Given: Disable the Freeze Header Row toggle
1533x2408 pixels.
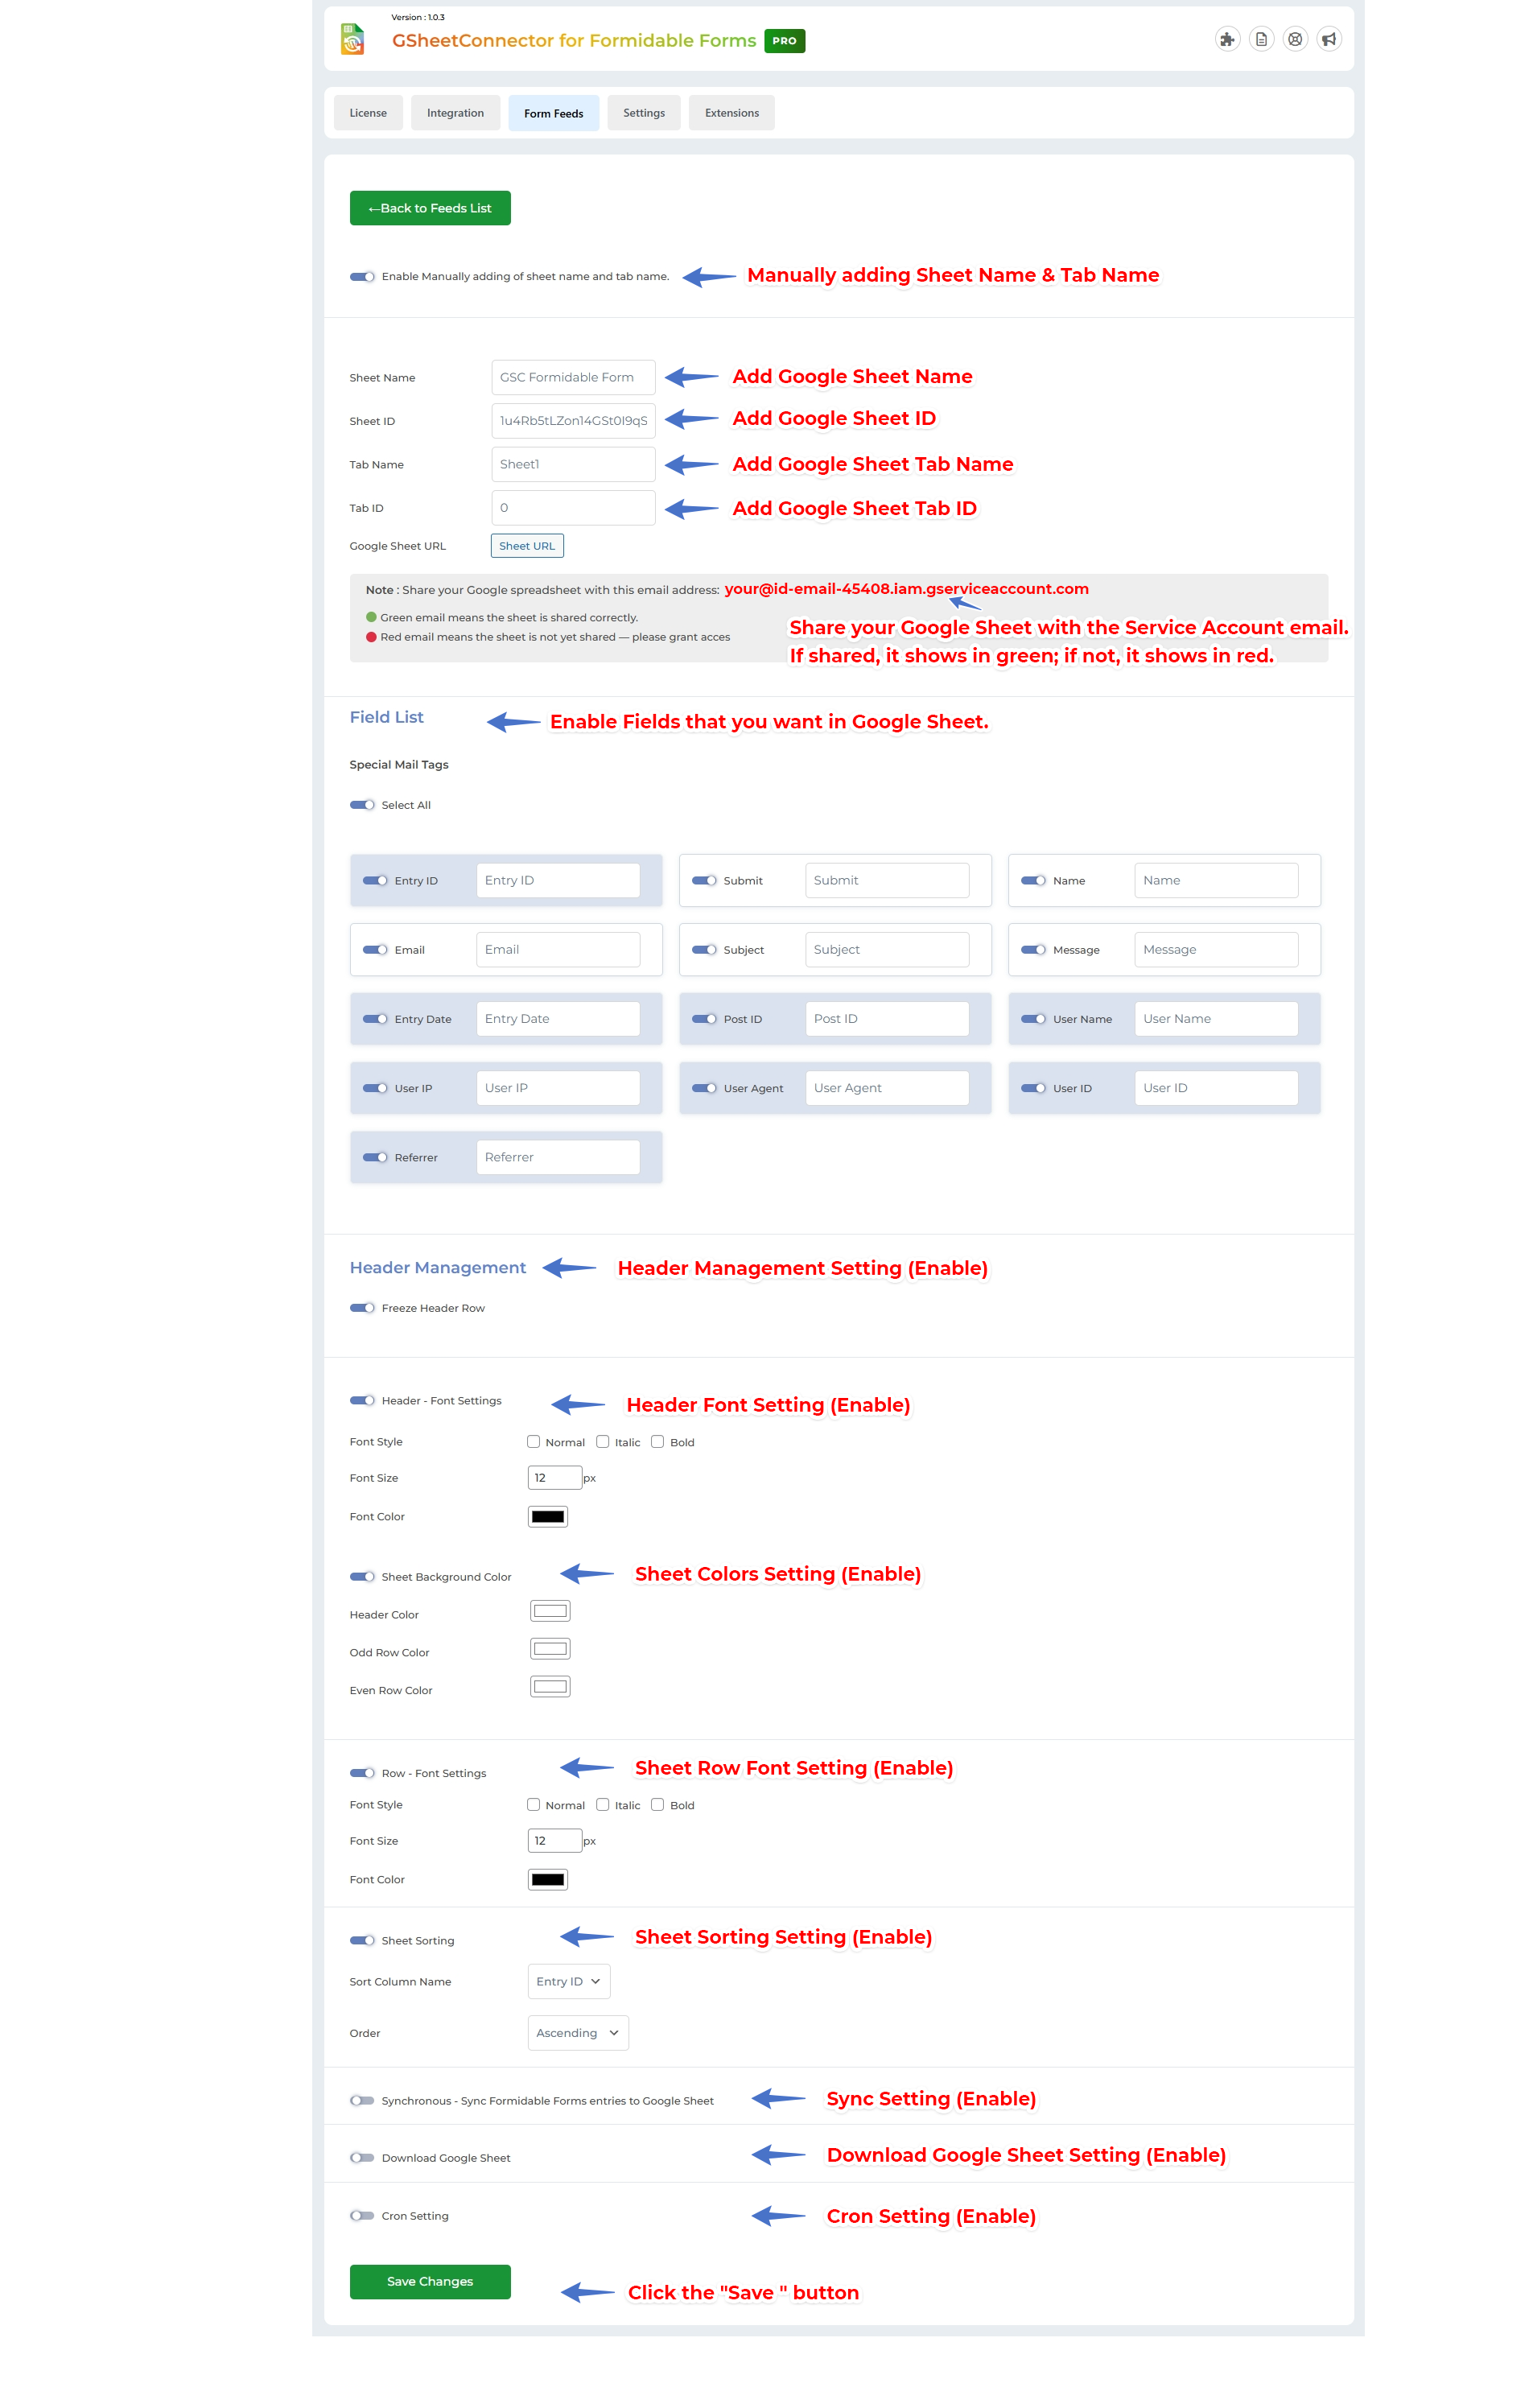Looking at the screenshot, I should click(x=362, y=1307).
